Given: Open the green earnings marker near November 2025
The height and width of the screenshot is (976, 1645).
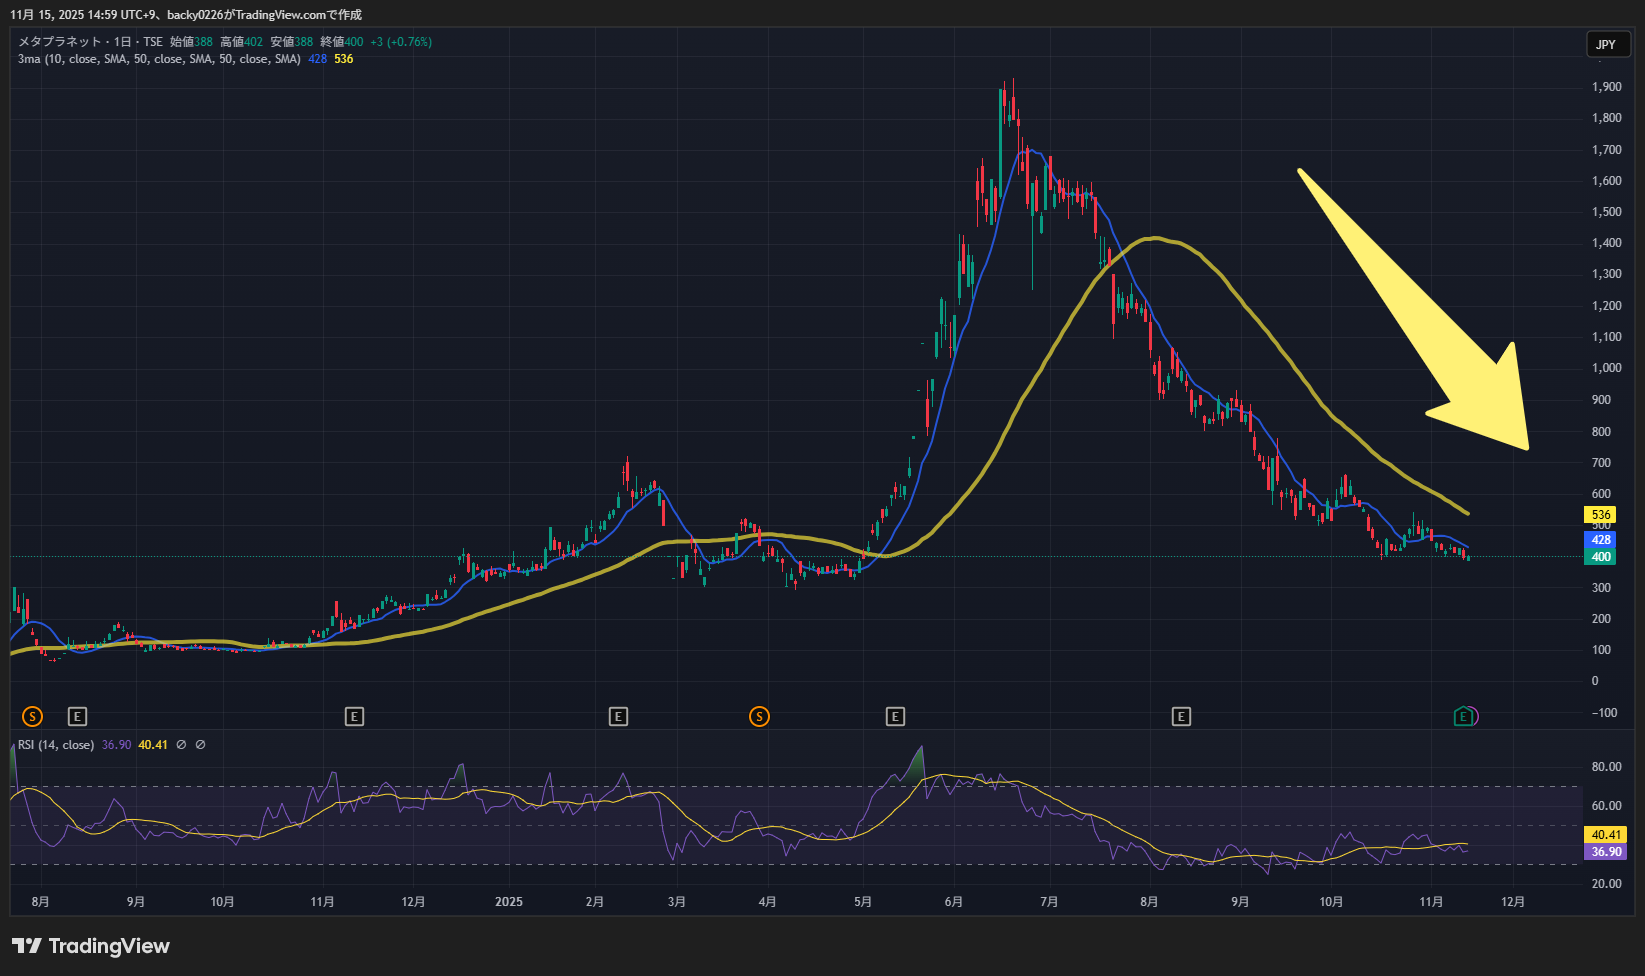Looking at the screenshot, I should click(1464, 716).
